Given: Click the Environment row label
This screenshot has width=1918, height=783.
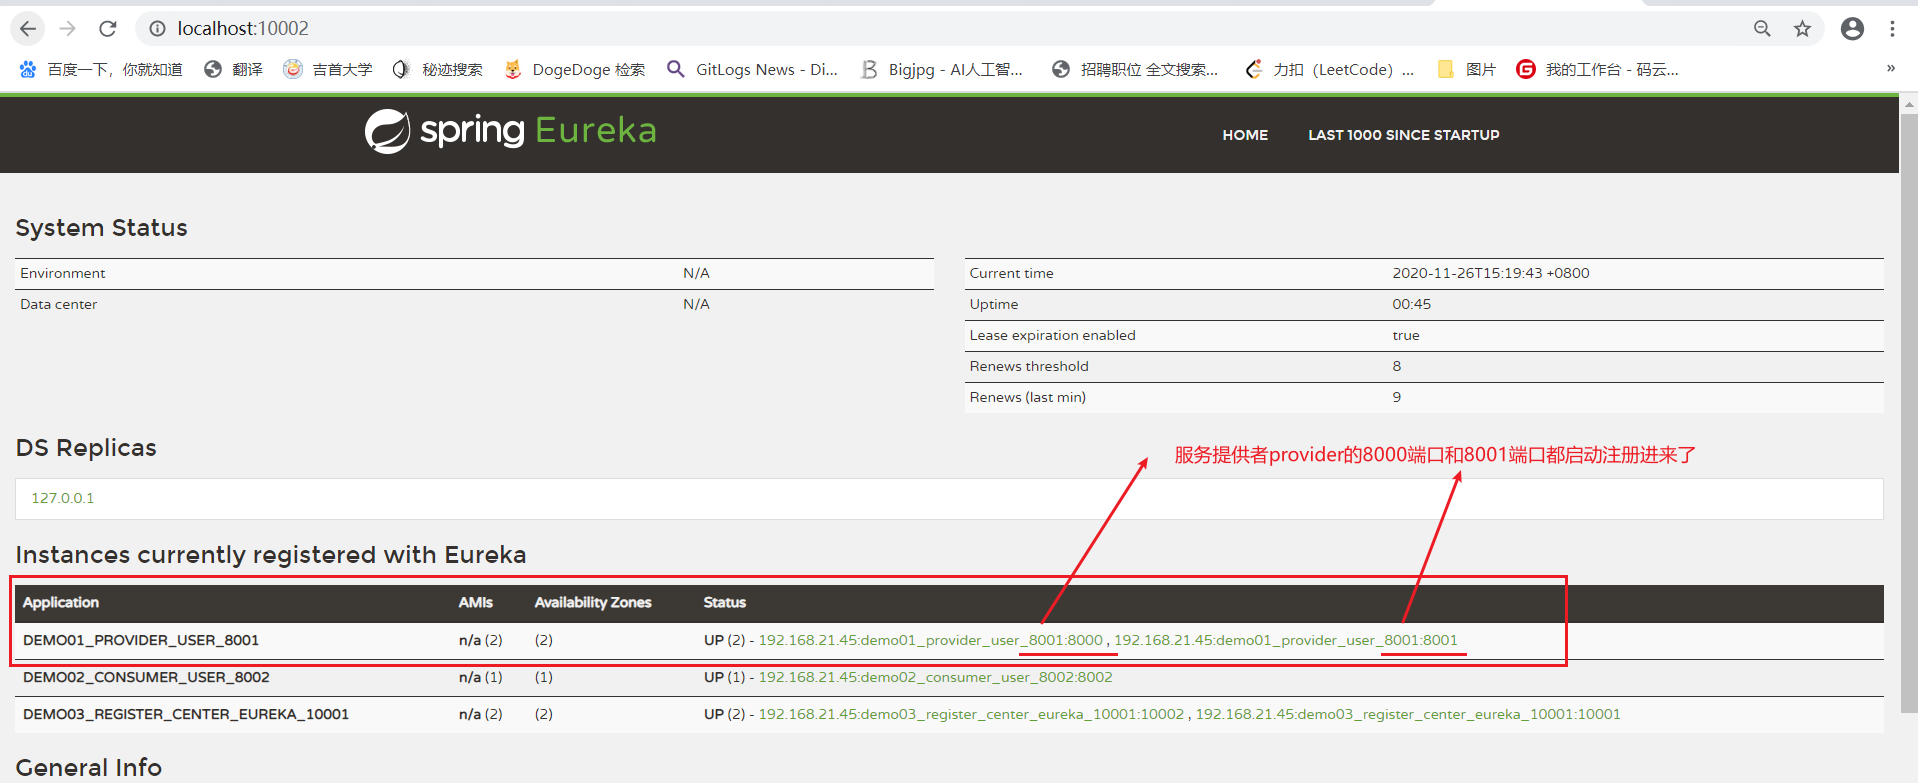Looking at the screenshot, I should (62, 273).
